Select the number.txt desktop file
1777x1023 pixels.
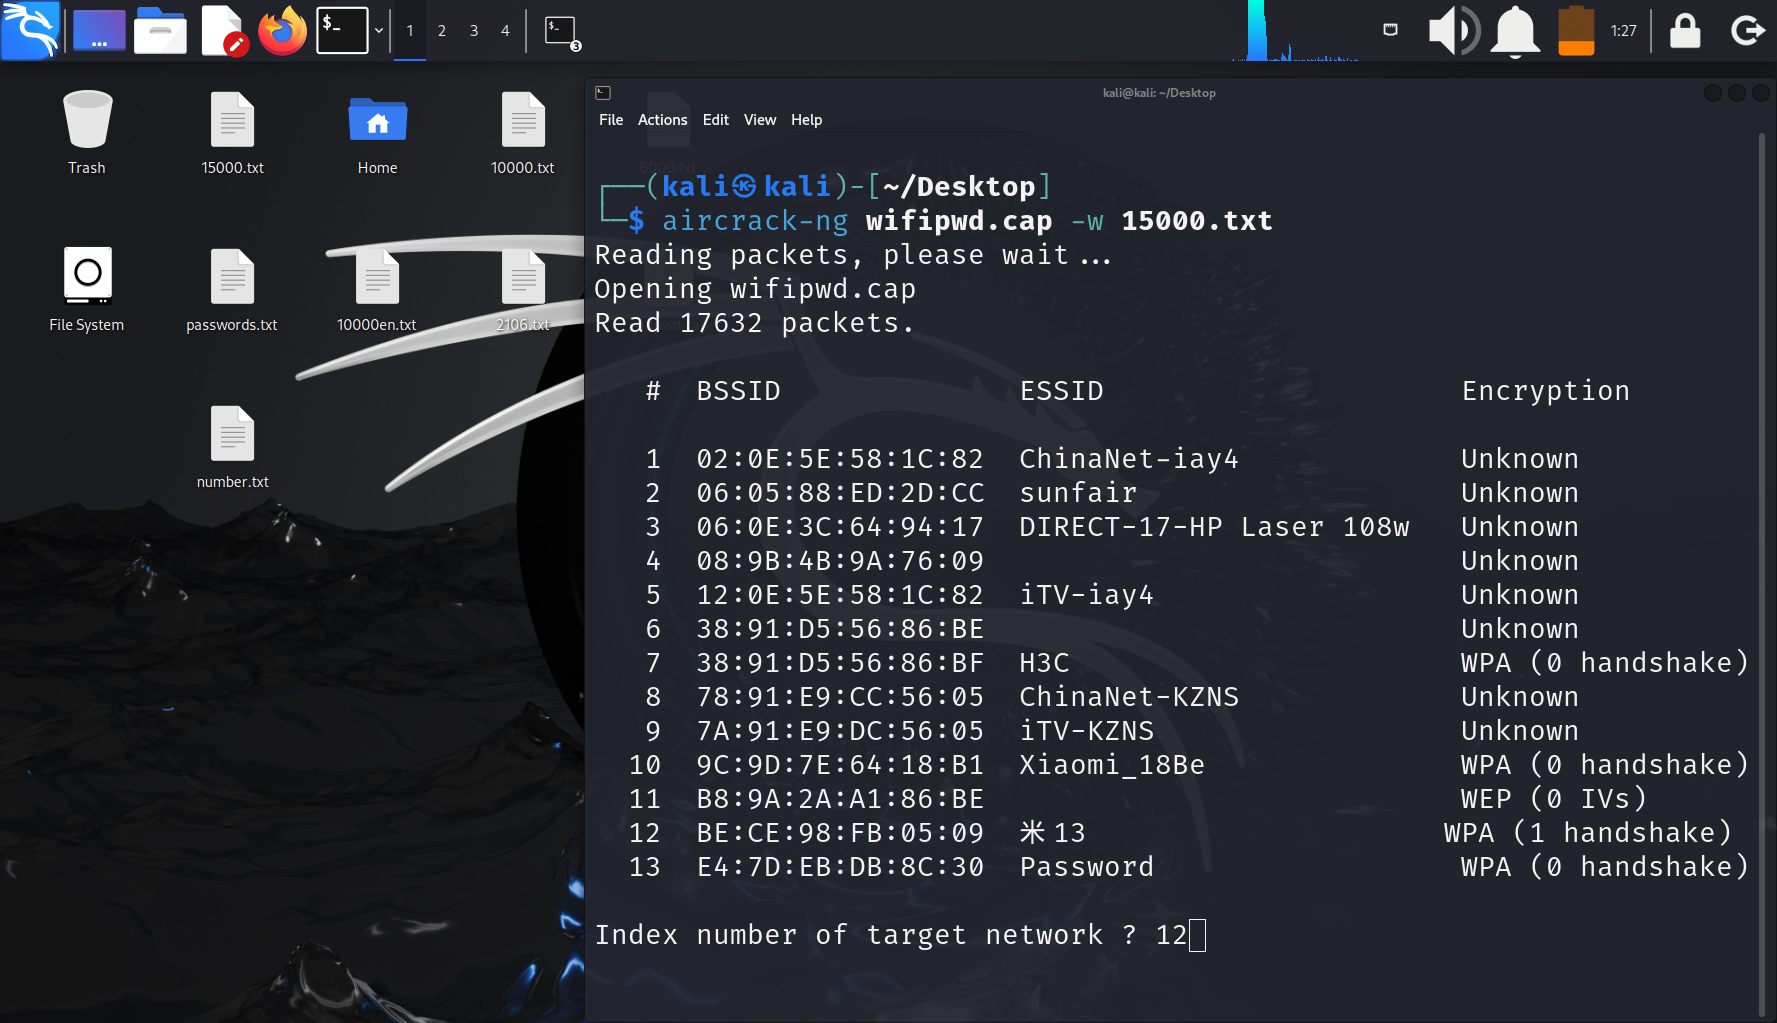tap(232, 446)
